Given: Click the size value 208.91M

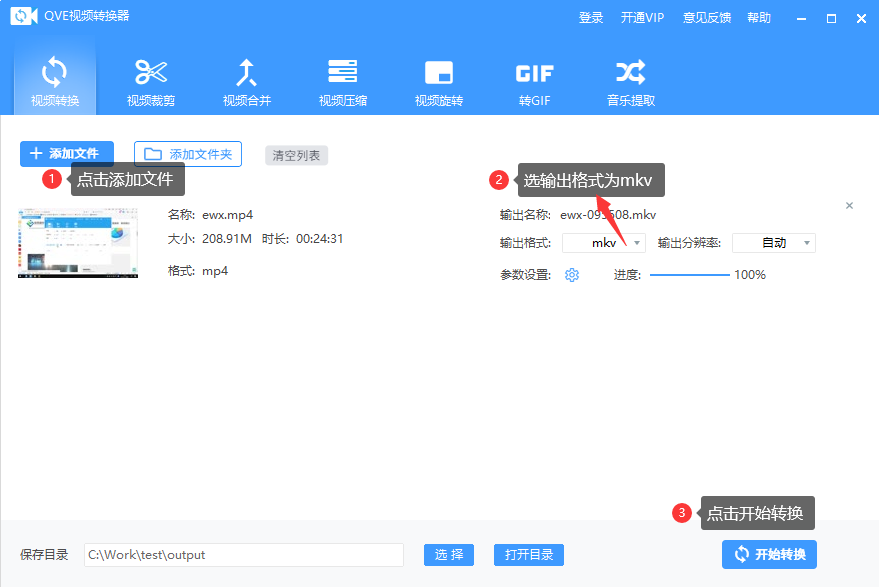Looking at the screenshot, I should pos(226,239).
